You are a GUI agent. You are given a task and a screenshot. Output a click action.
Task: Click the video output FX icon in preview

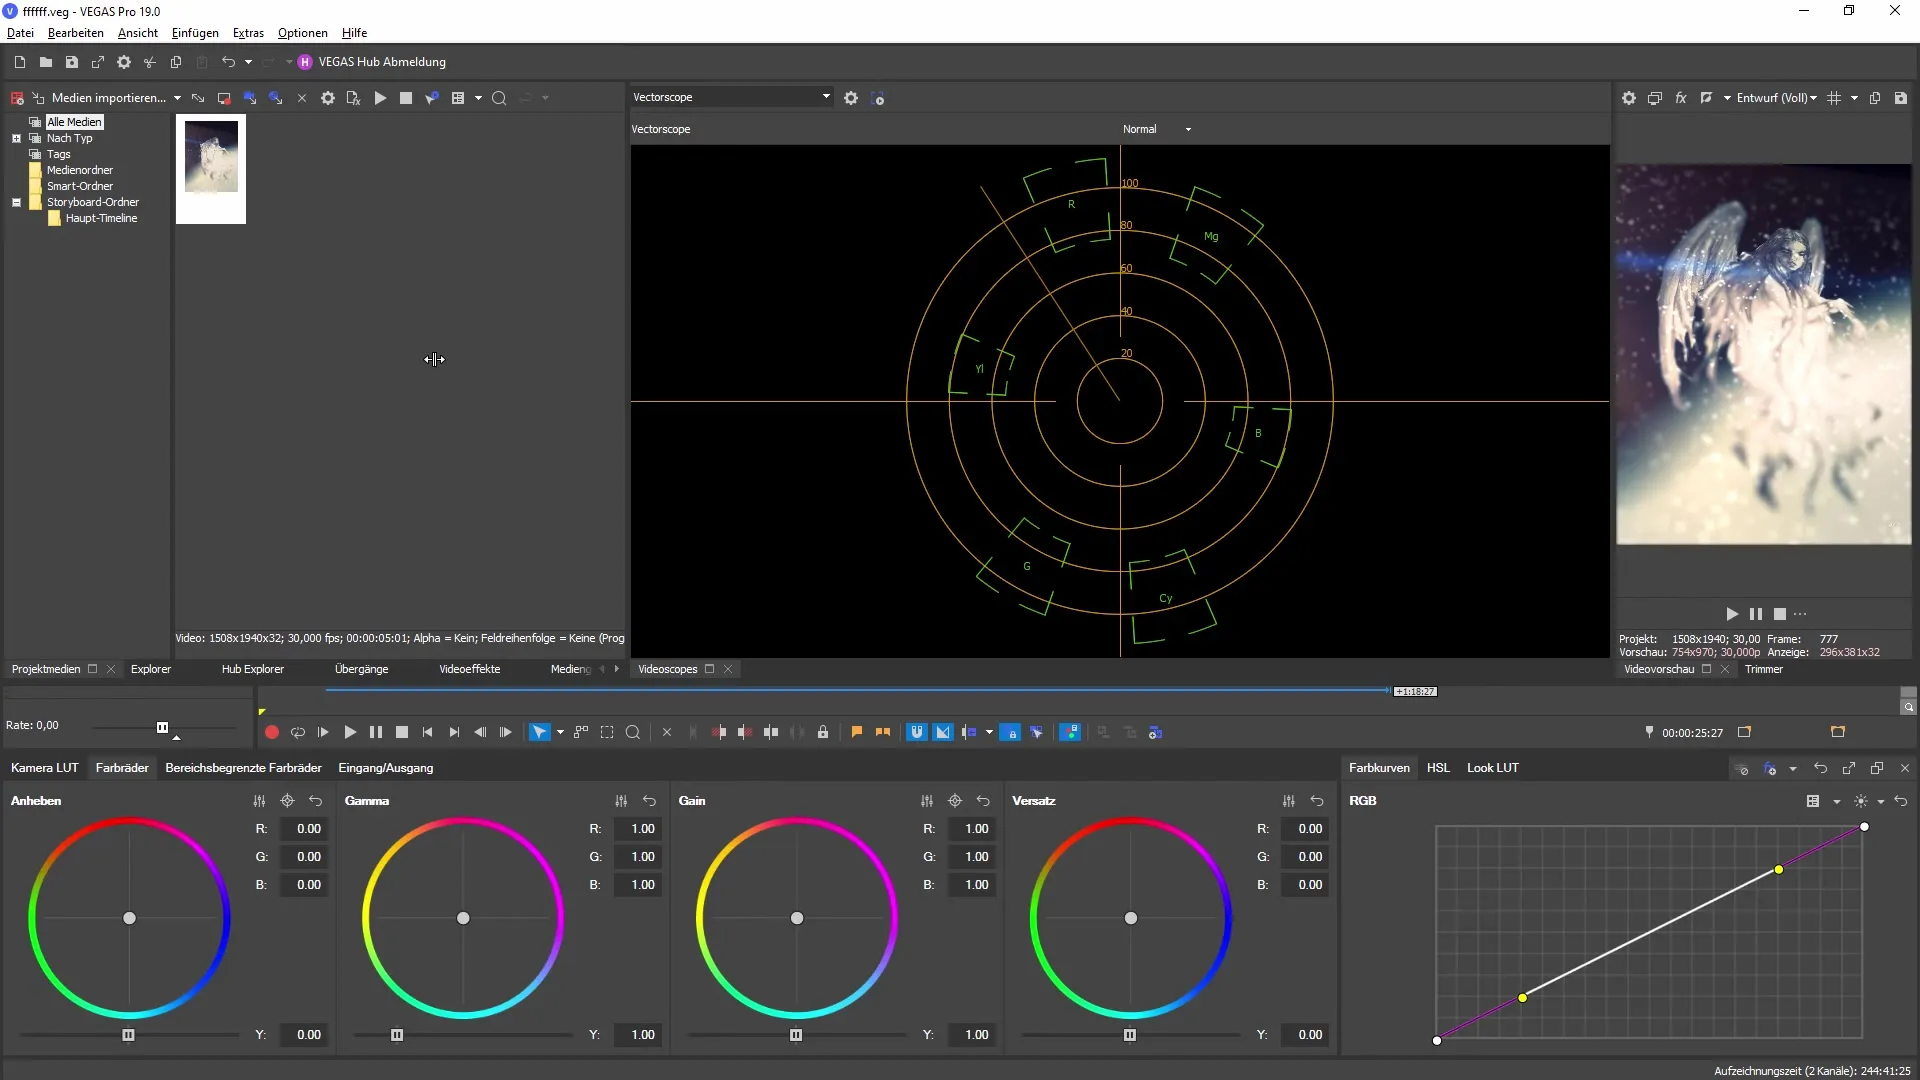[x=1681, y=98]
